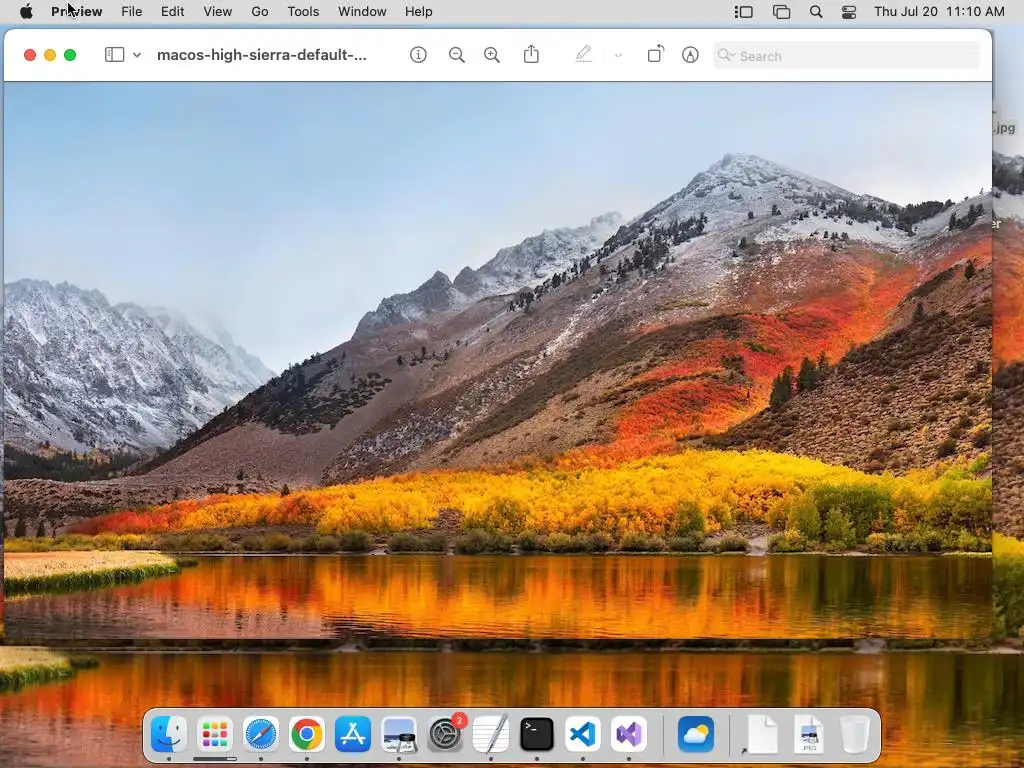
Task: Open the File menu
Action: click(131, 12)
